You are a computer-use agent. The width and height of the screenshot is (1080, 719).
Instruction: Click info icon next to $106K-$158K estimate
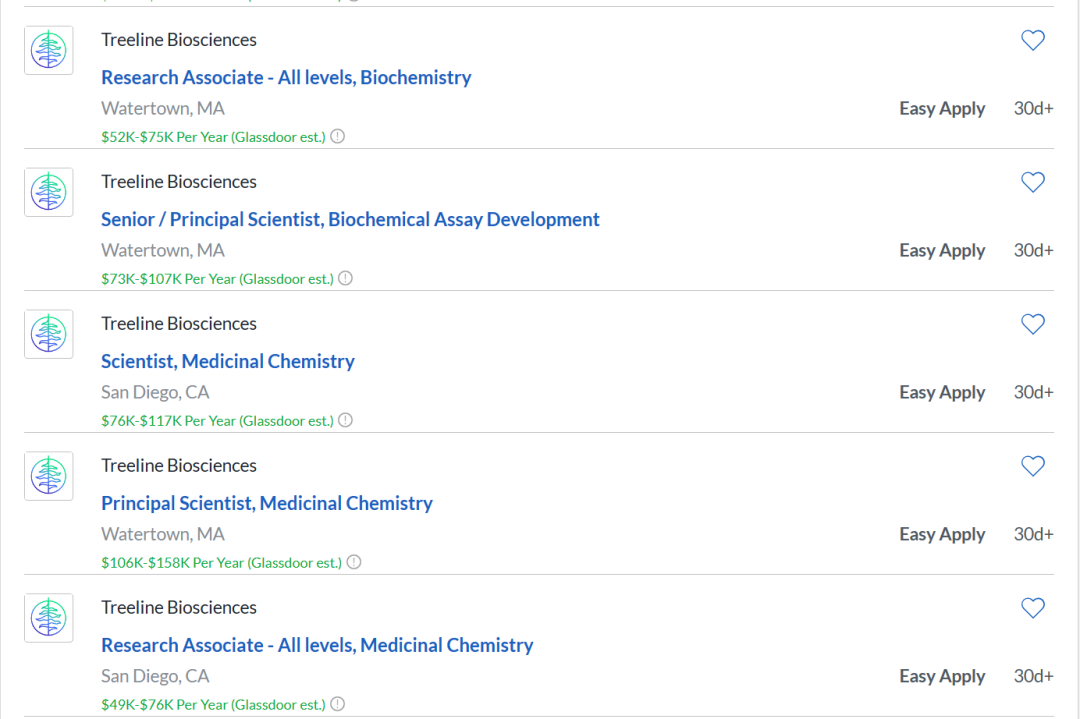(354, 562)
